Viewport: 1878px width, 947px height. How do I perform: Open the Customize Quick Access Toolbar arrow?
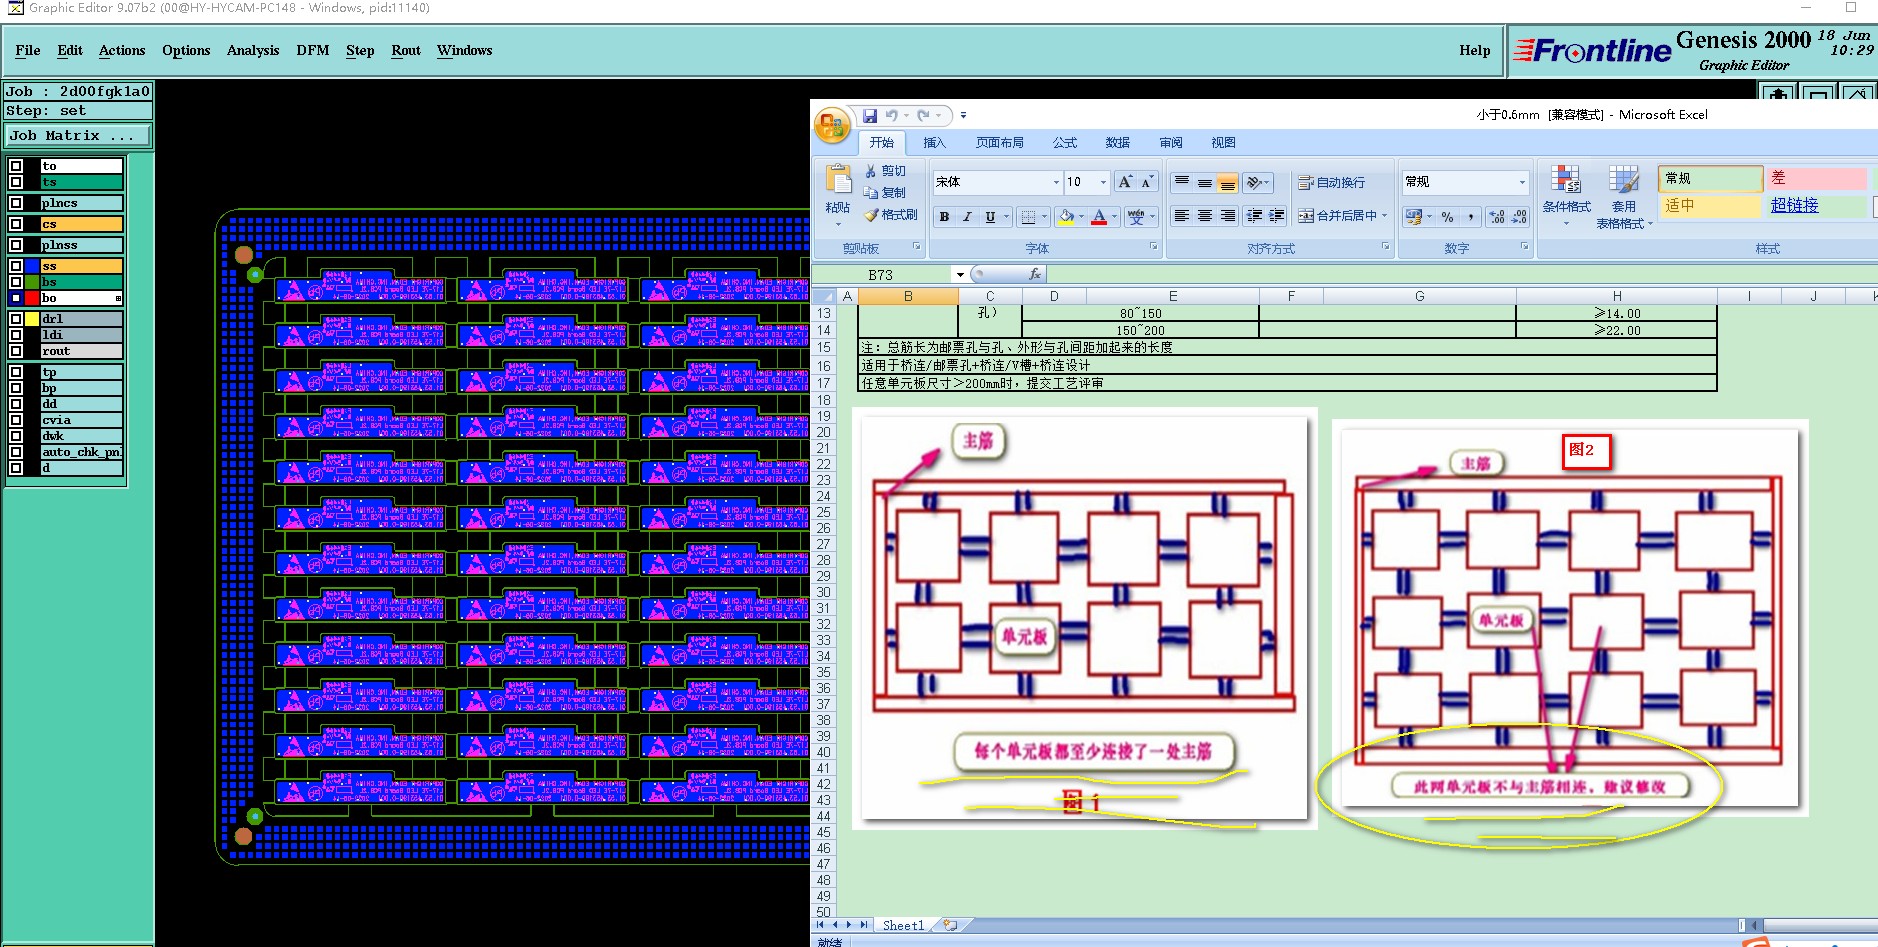(963, 116)
